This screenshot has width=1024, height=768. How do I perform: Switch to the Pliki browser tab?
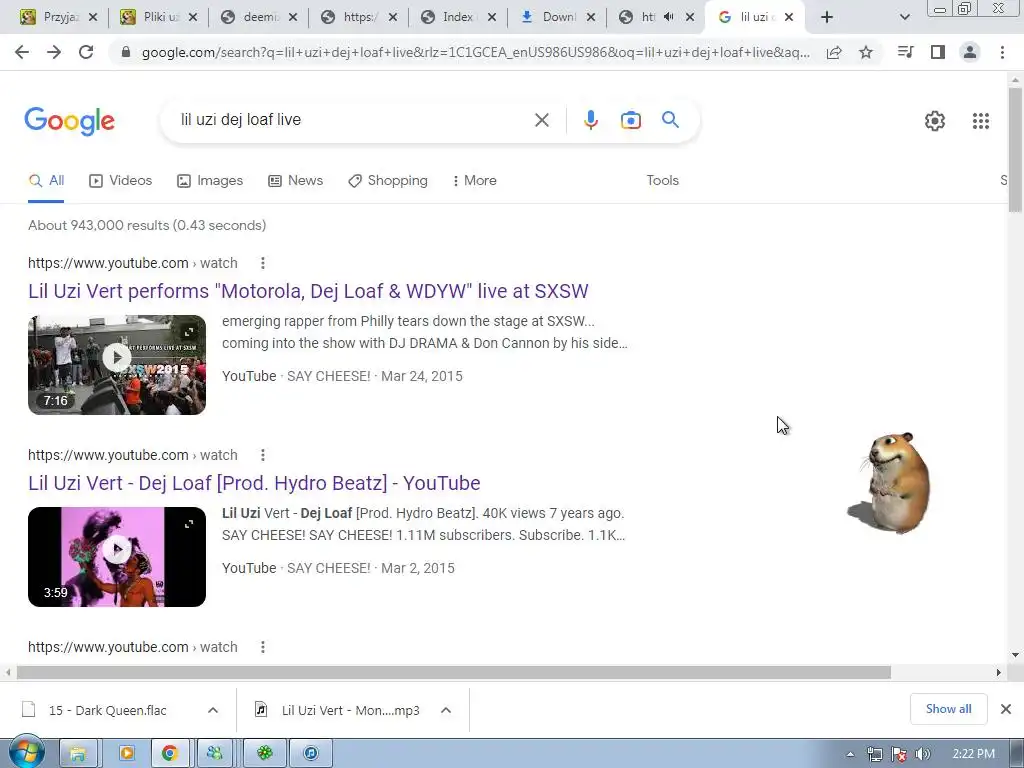[x=160, y=17]
